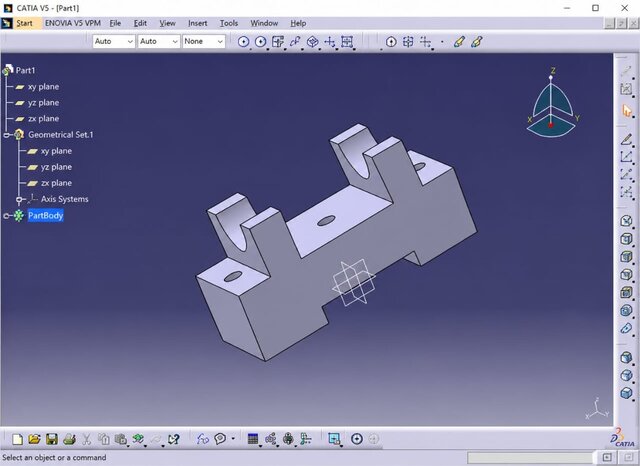The width and height of the screenshot is (640, 466).
Task: Click the yellow paintbrush icon in top toolbar
Action: pos(459,42)
